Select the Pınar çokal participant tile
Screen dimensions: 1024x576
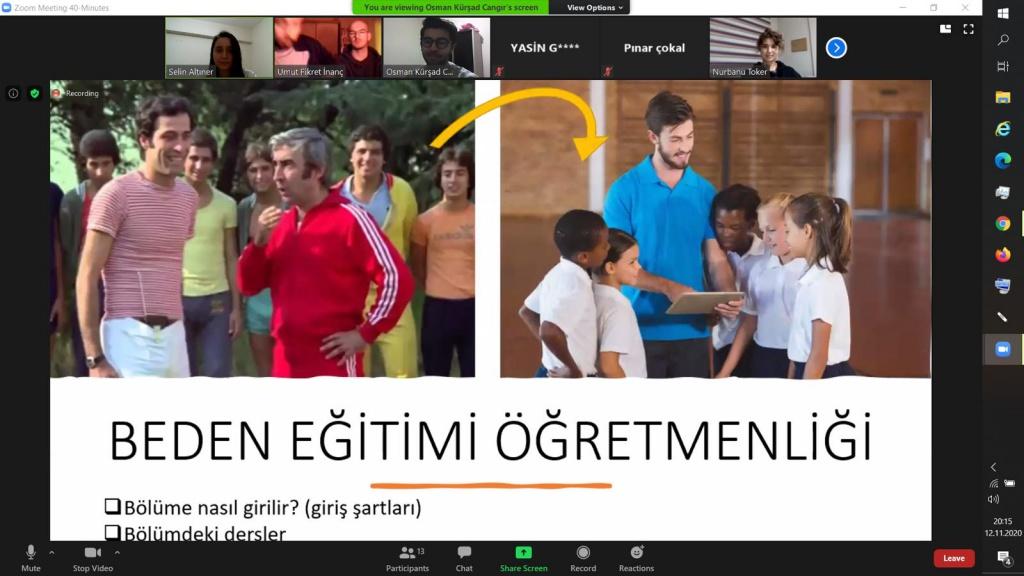[x=654, y=48]
